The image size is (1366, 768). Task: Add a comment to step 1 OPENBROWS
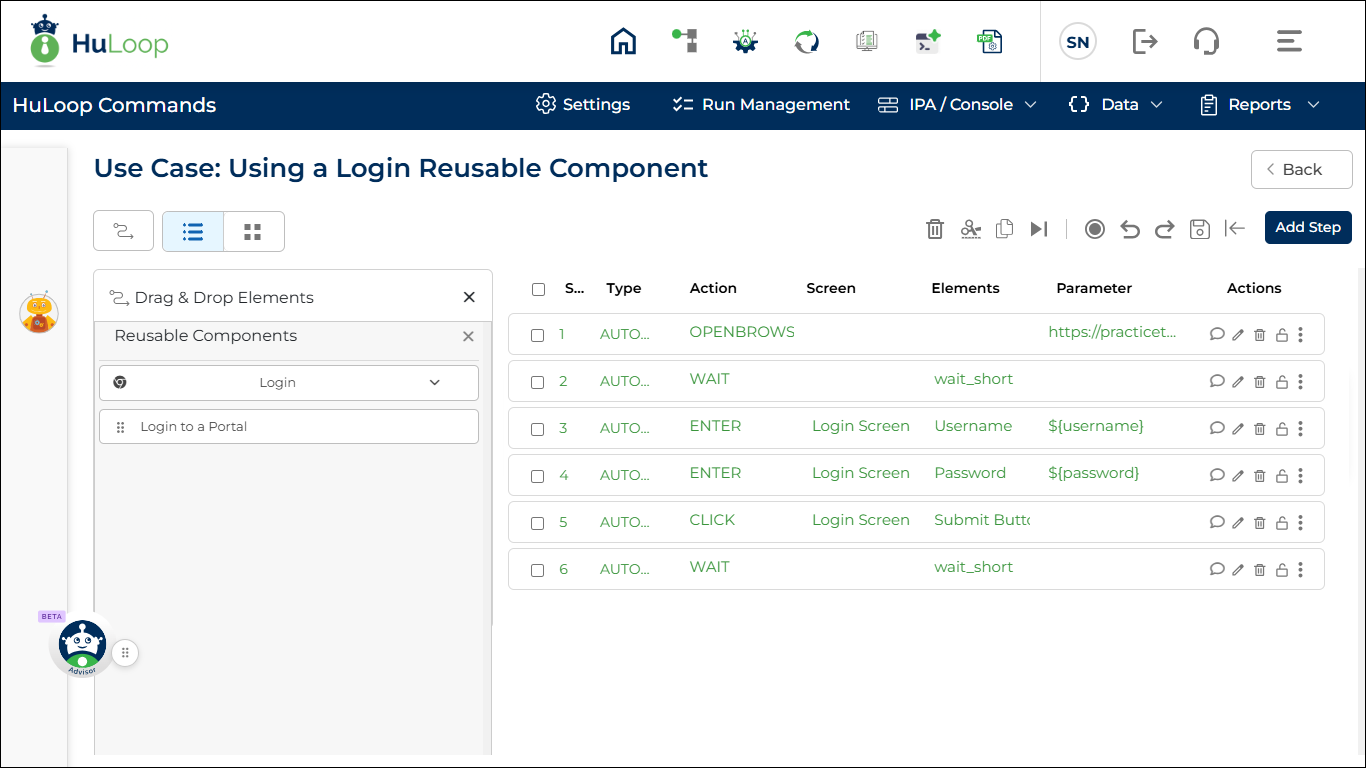click(x=1217, y=335)
